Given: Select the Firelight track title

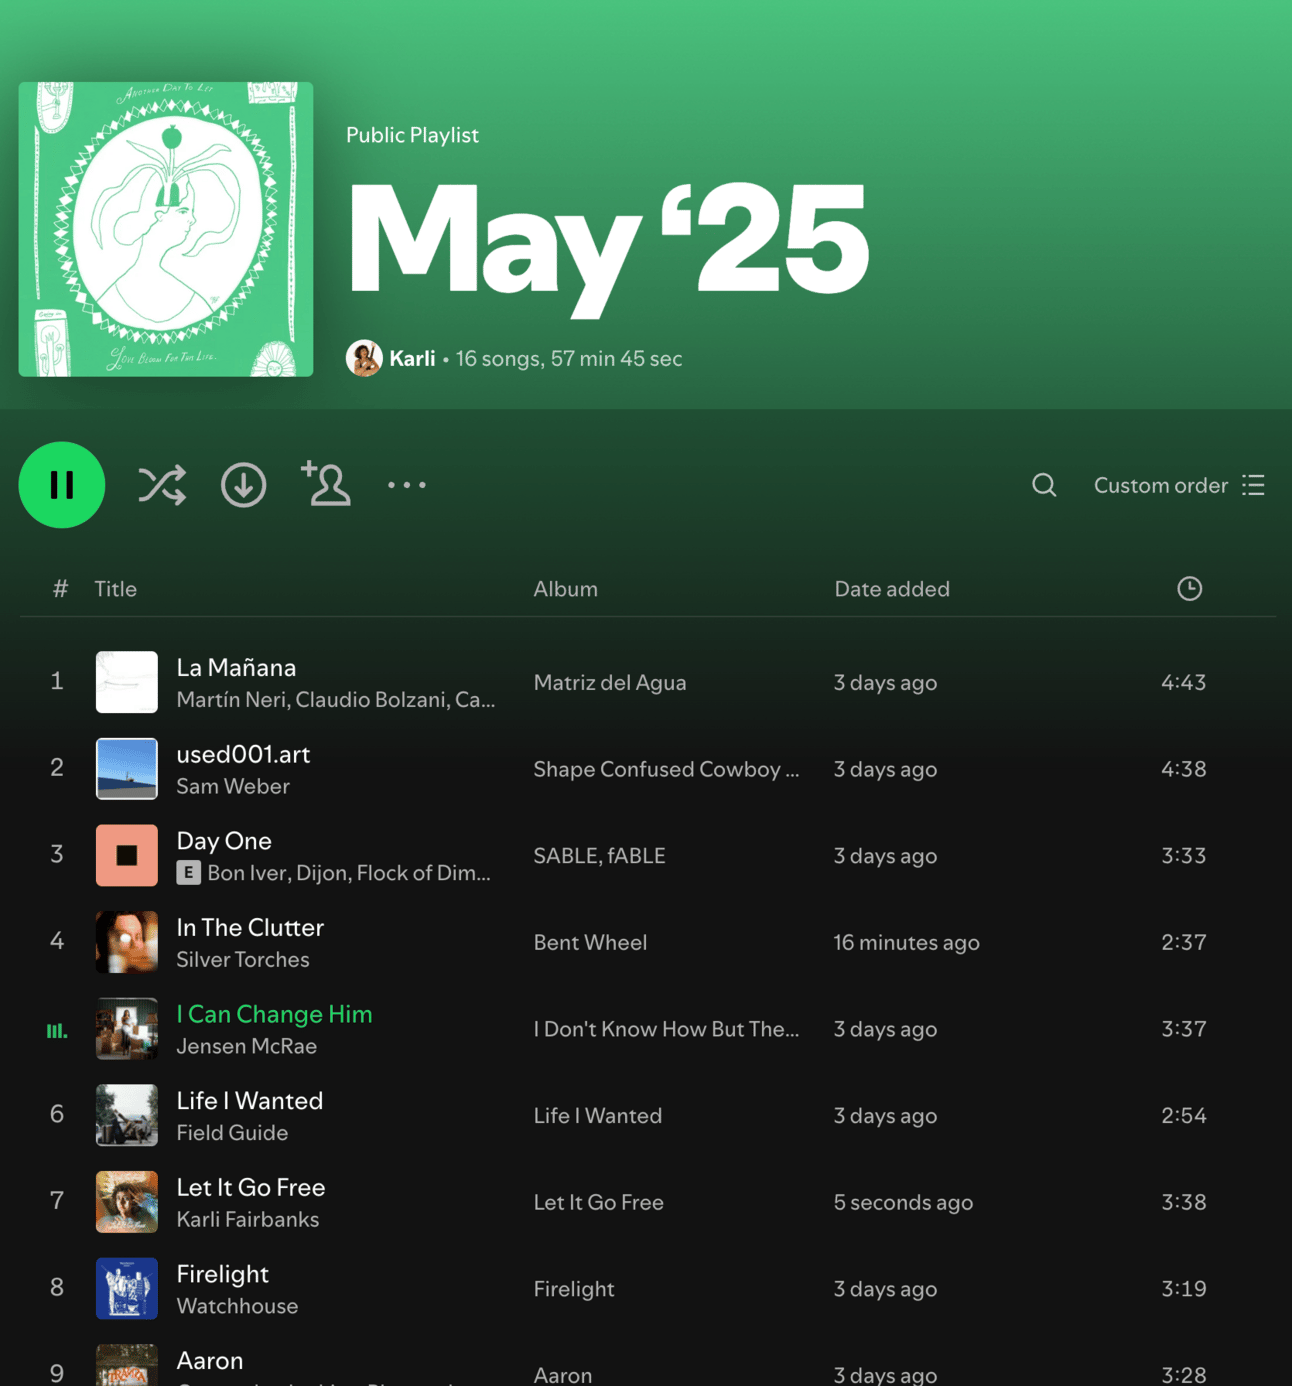Looking at the screenshot, I should 223,1274.
